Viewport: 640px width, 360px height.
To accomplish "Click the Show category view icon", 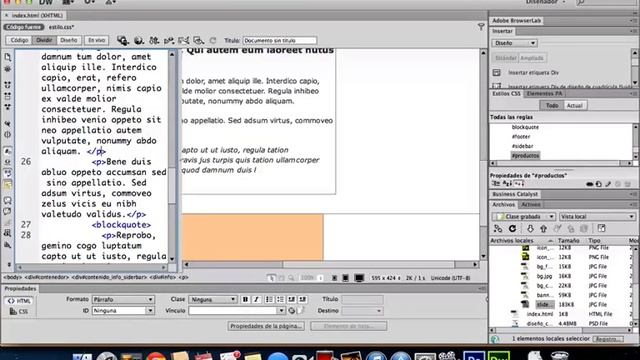I will [496, 184].
